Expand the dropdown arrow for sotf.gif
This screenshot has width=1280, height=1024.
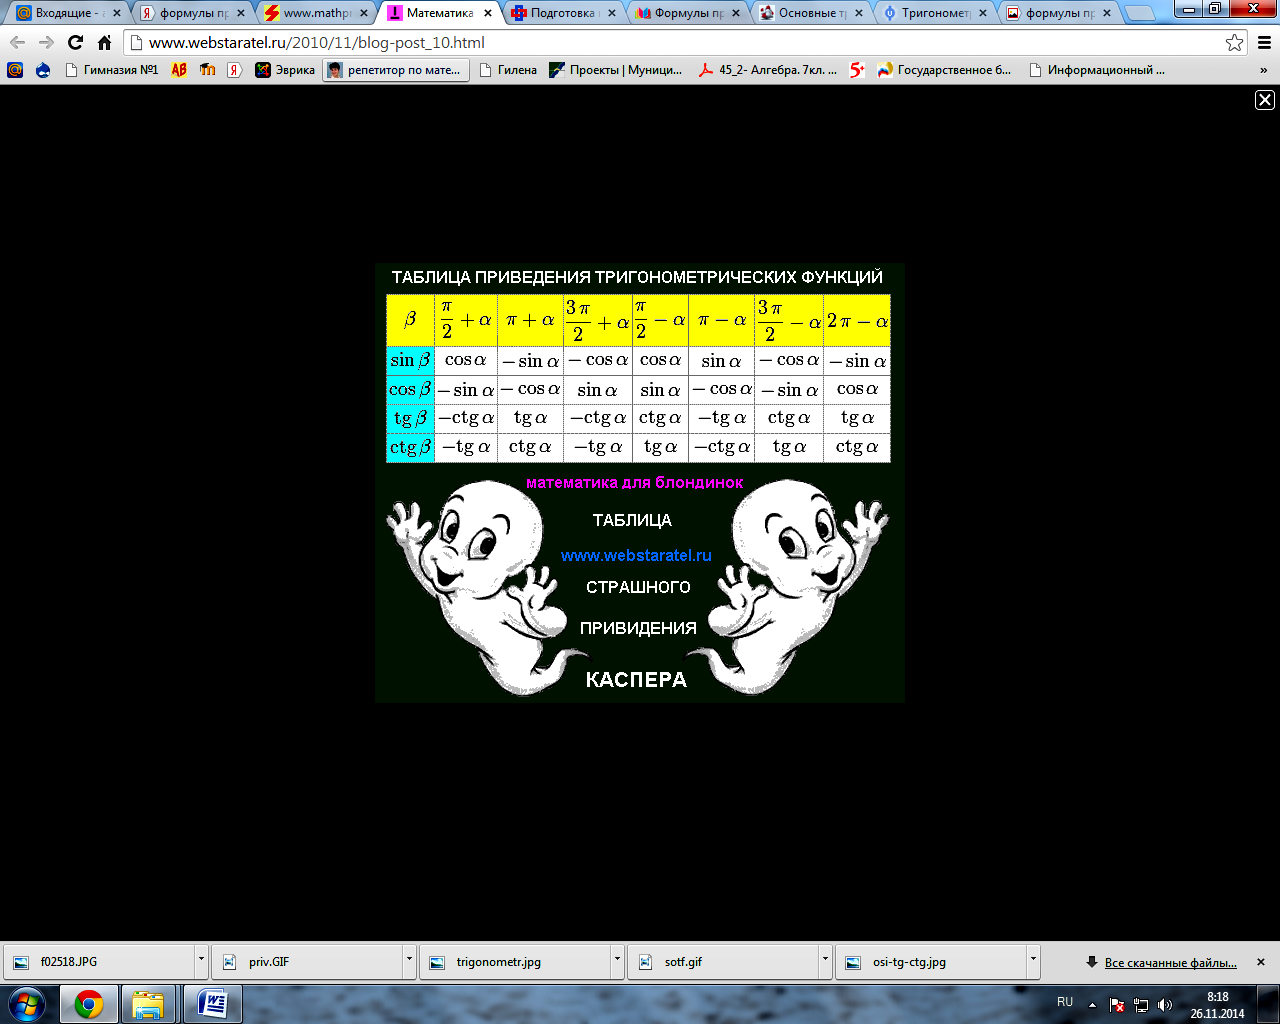825,962
